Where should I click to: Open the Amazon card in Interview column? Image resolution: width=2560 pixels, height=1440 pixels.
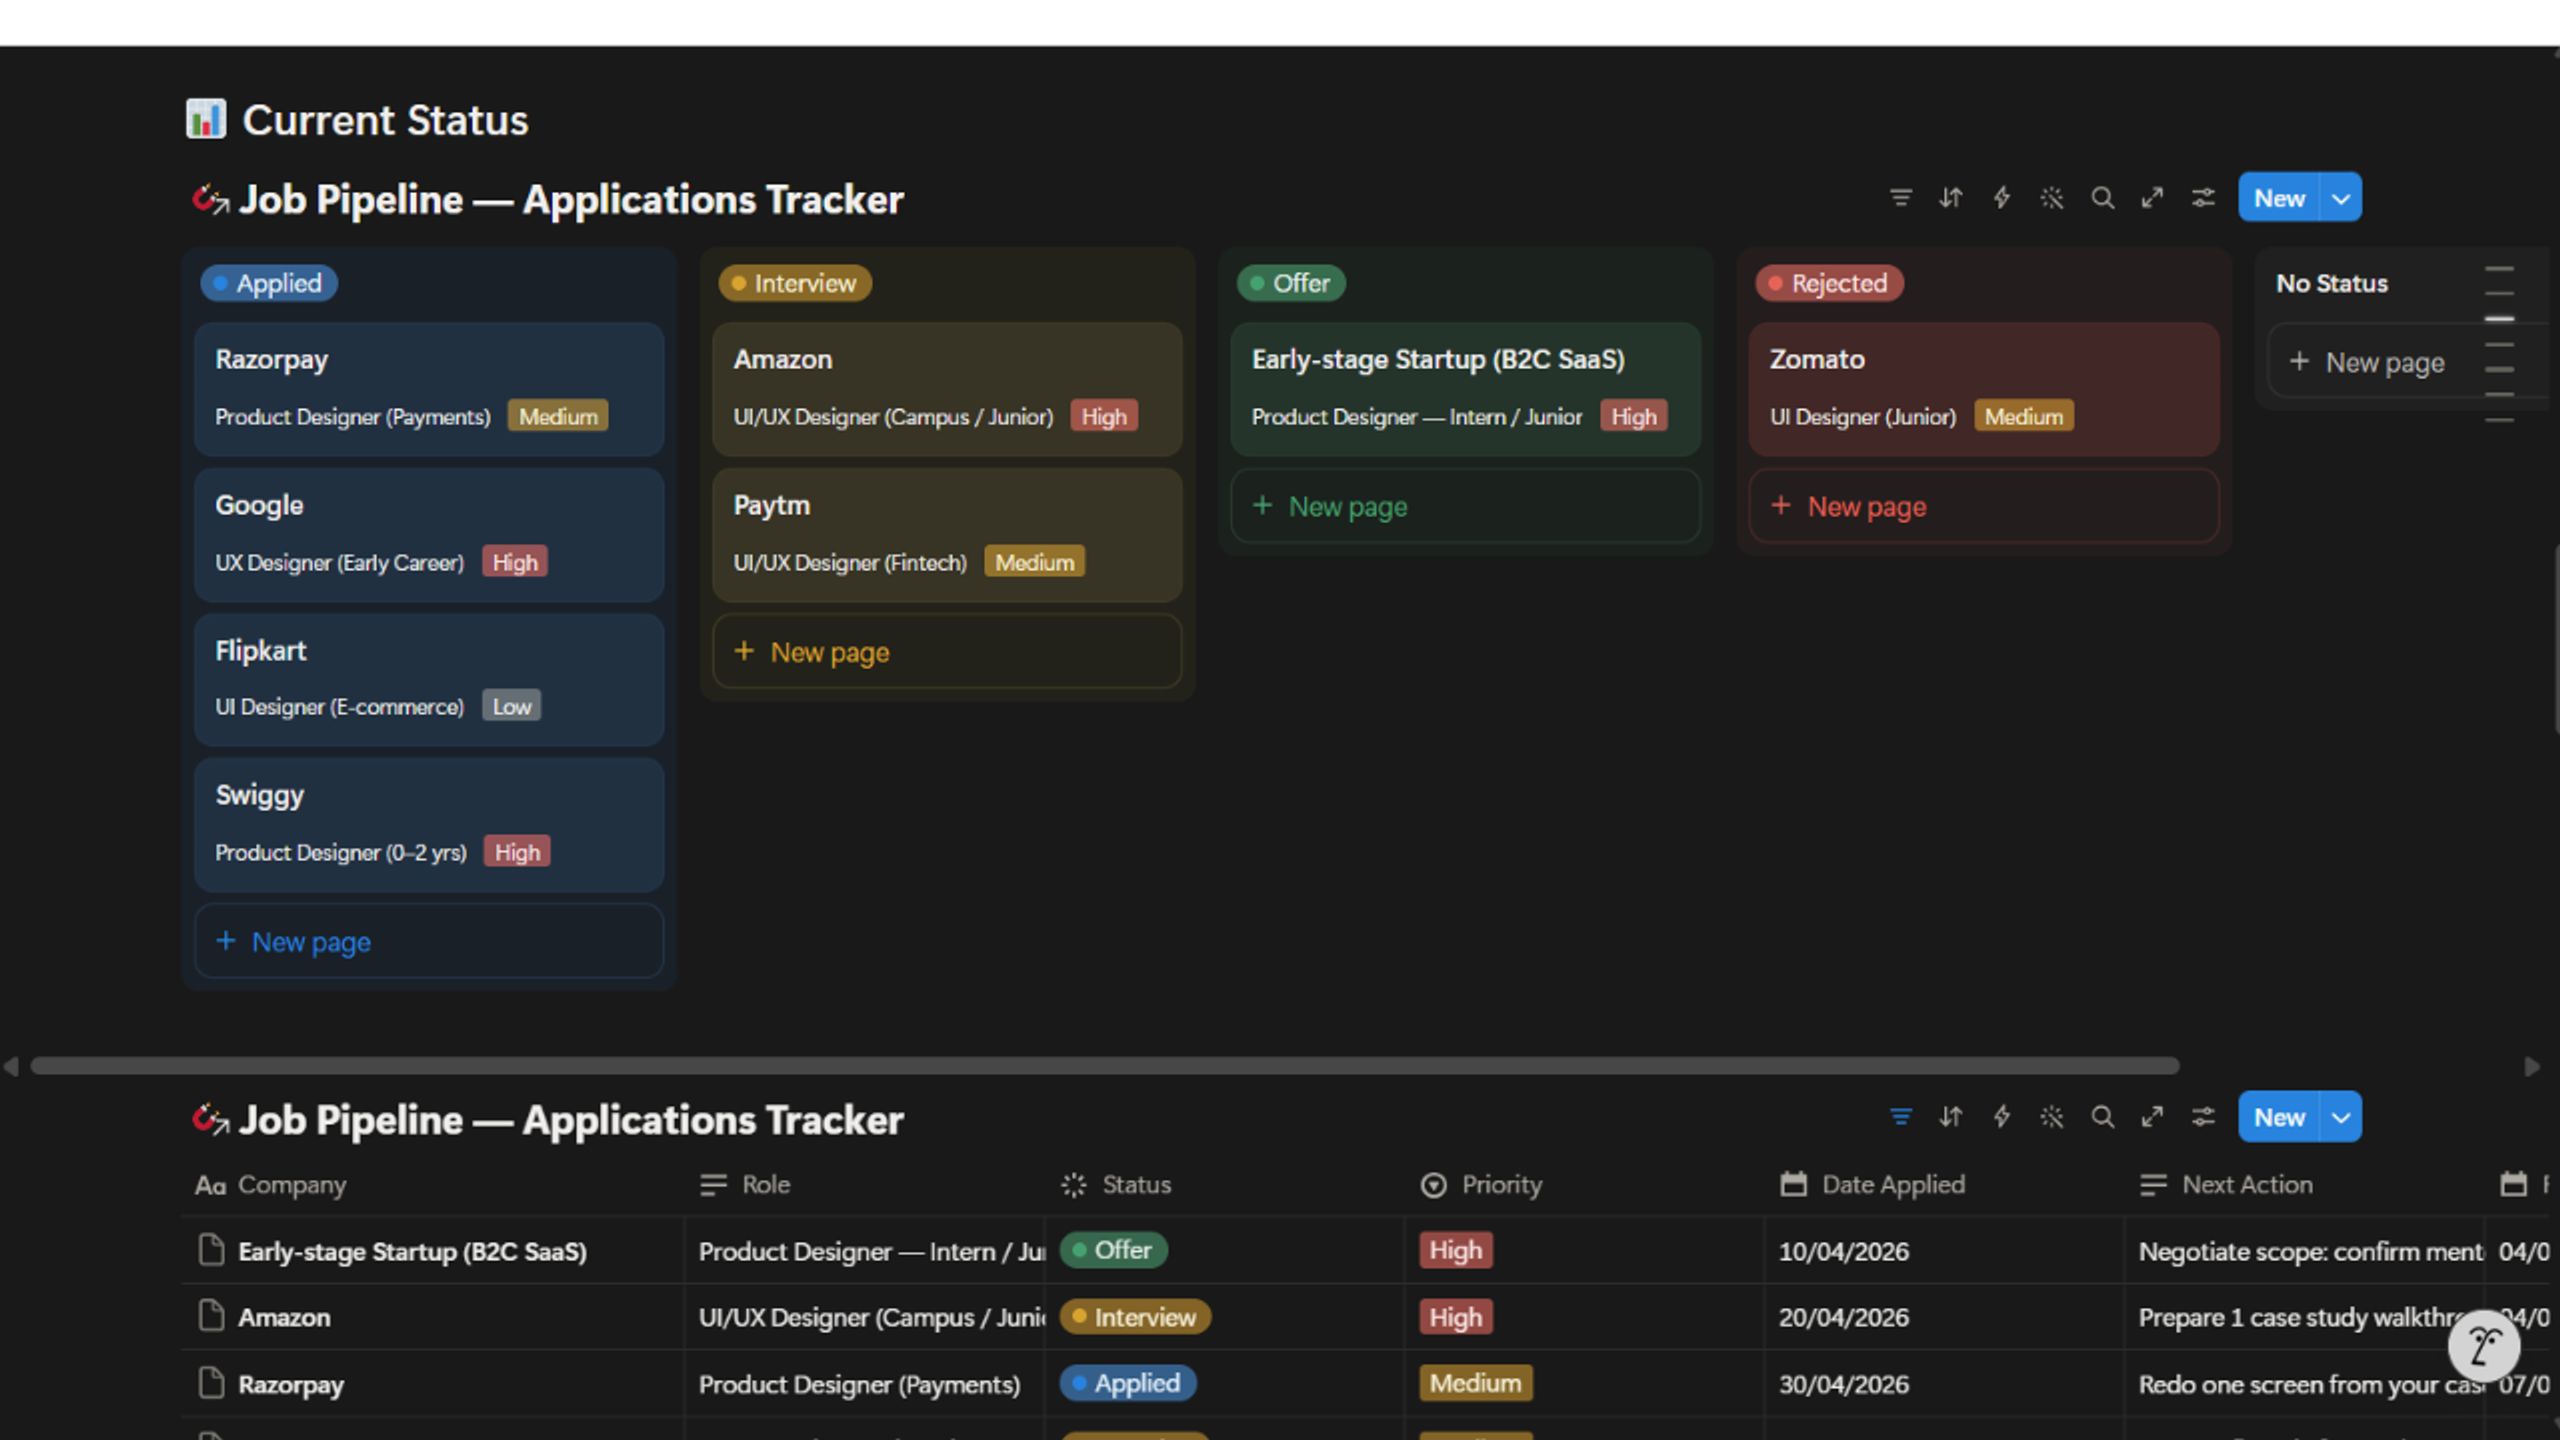click(947, 389)
